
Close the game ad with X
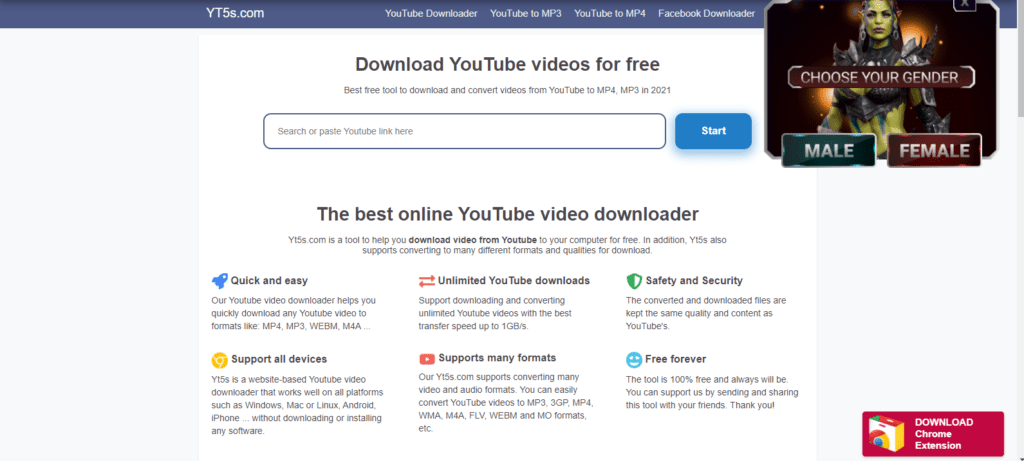pos(965,5)
